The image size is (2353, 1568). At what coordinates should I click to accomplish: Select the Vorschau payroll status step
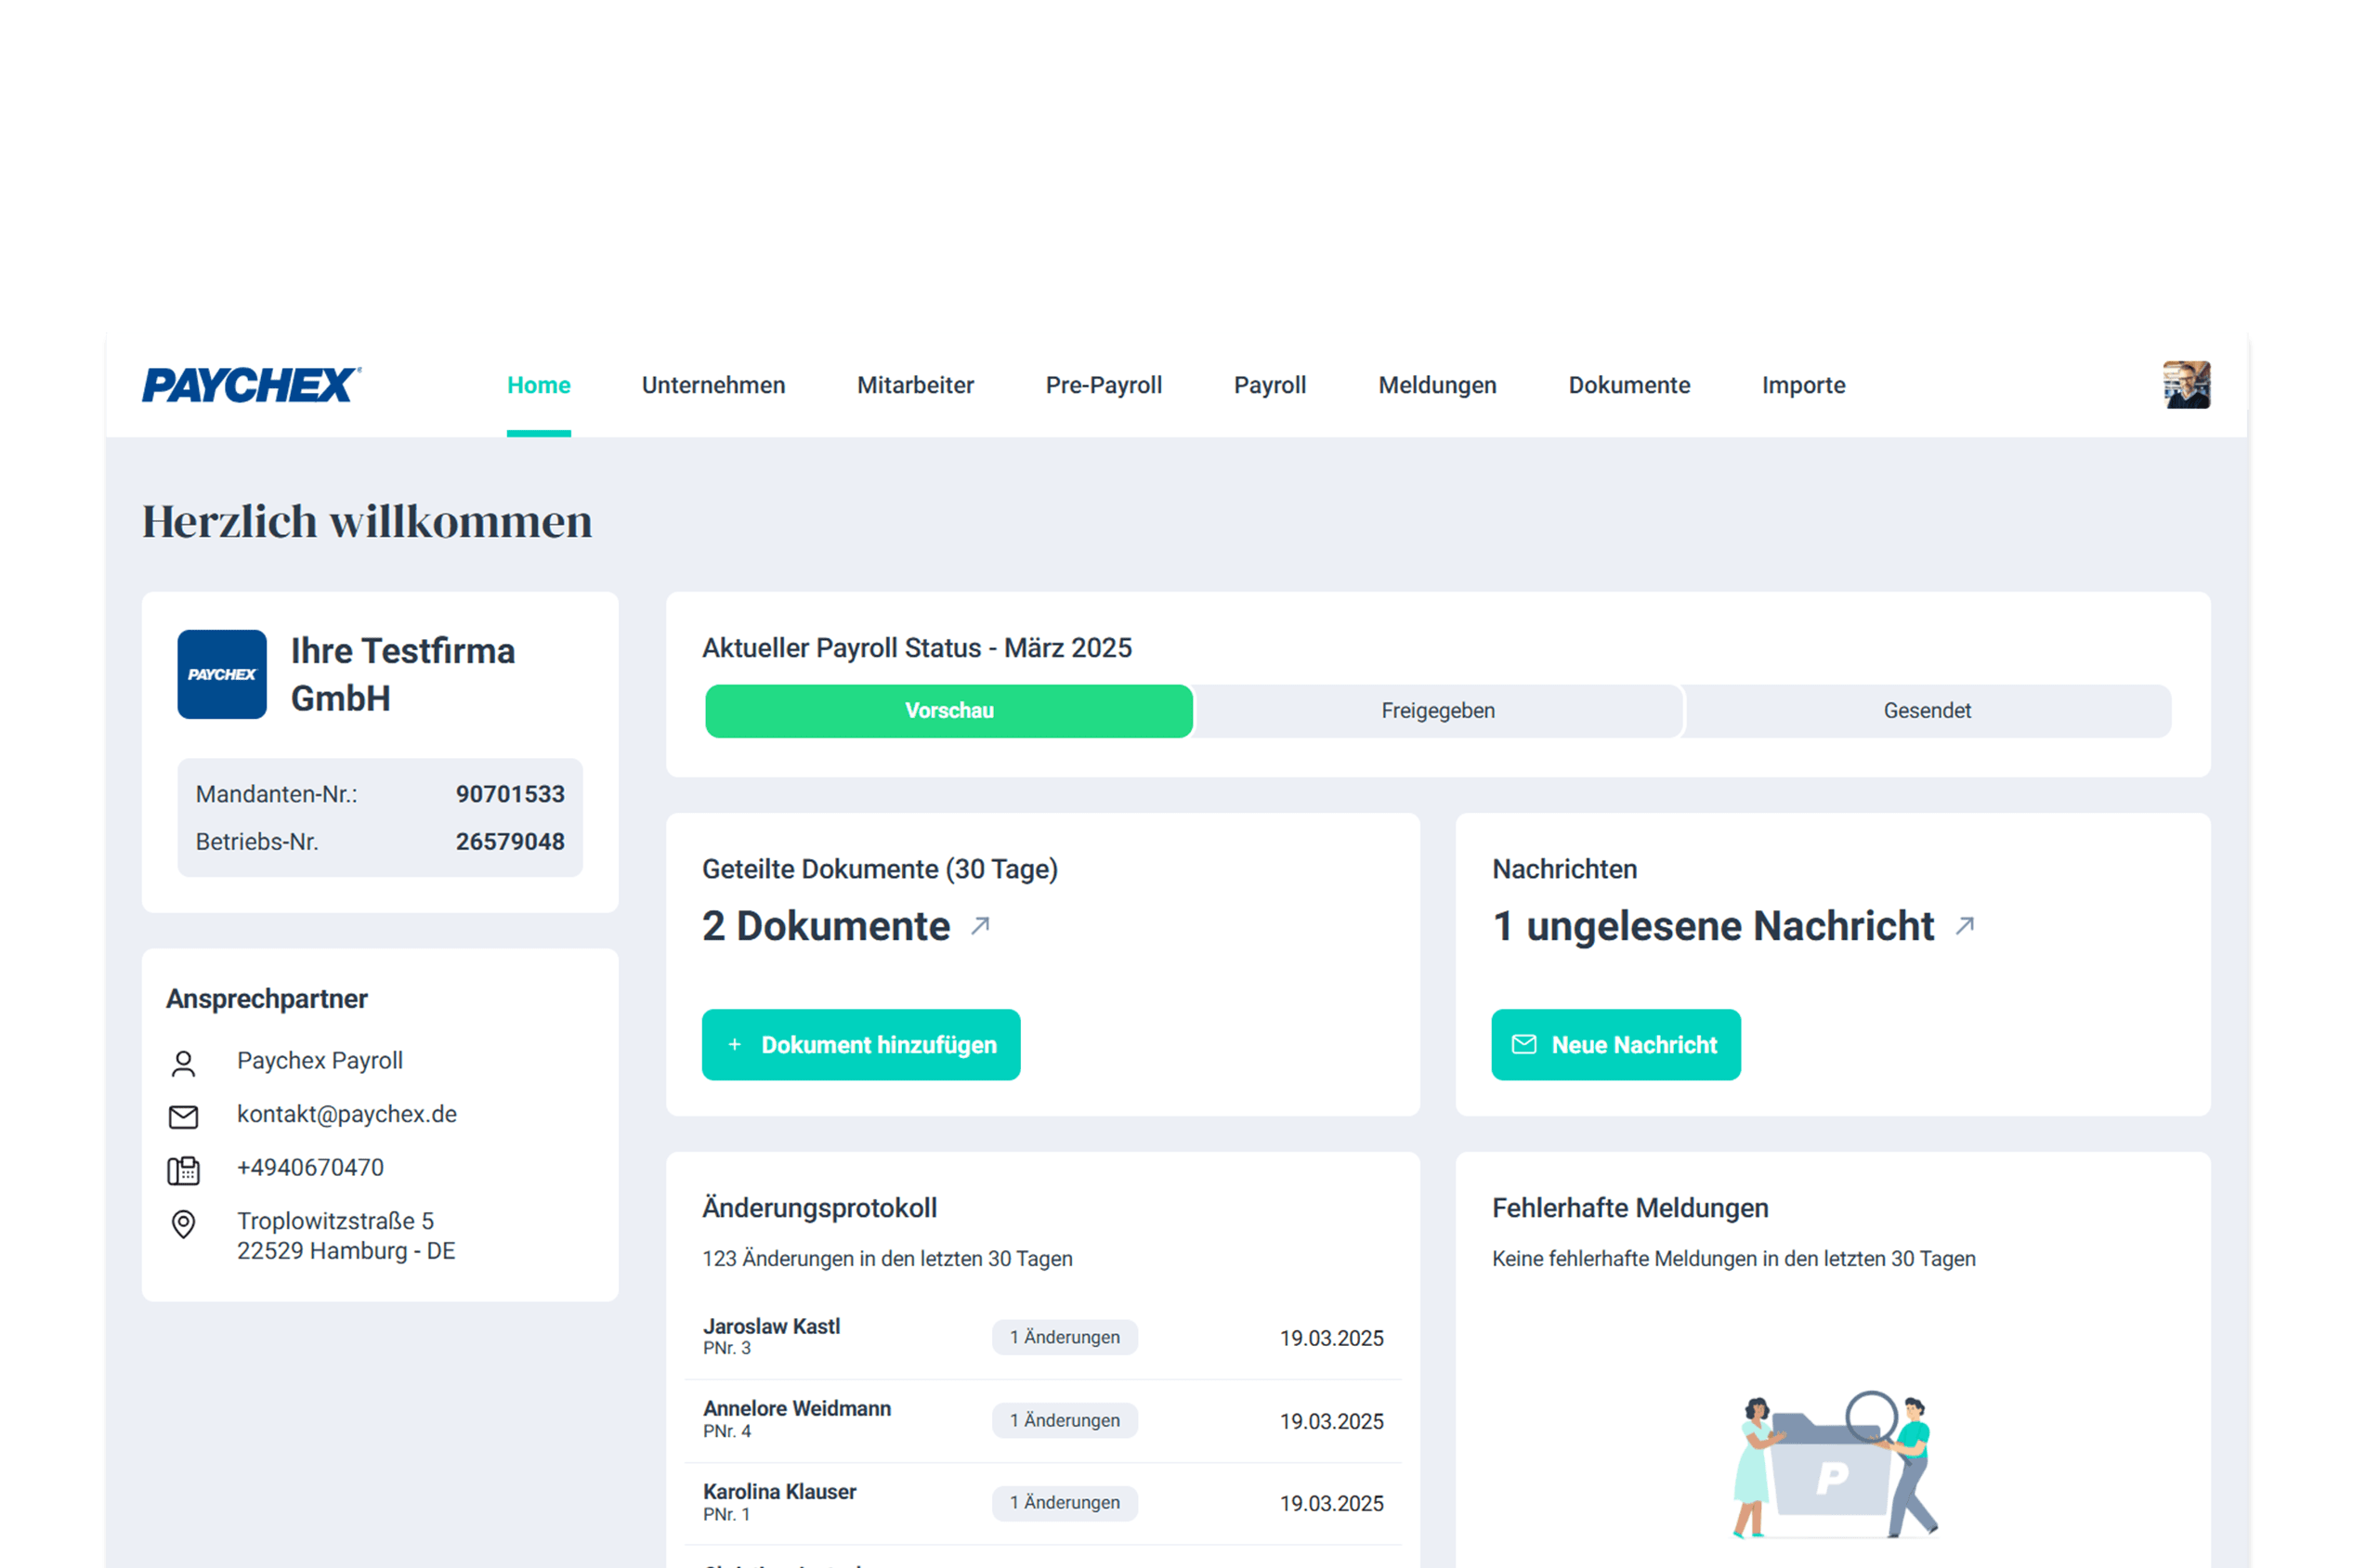point(948,711)
